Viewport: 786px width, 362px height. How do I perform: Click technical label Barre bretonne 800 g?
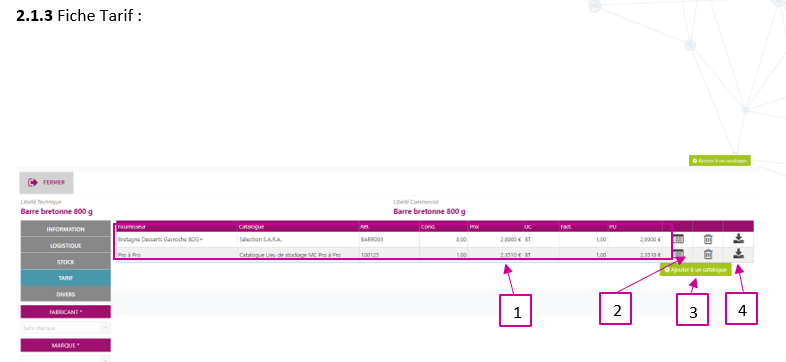pos(57,212)
